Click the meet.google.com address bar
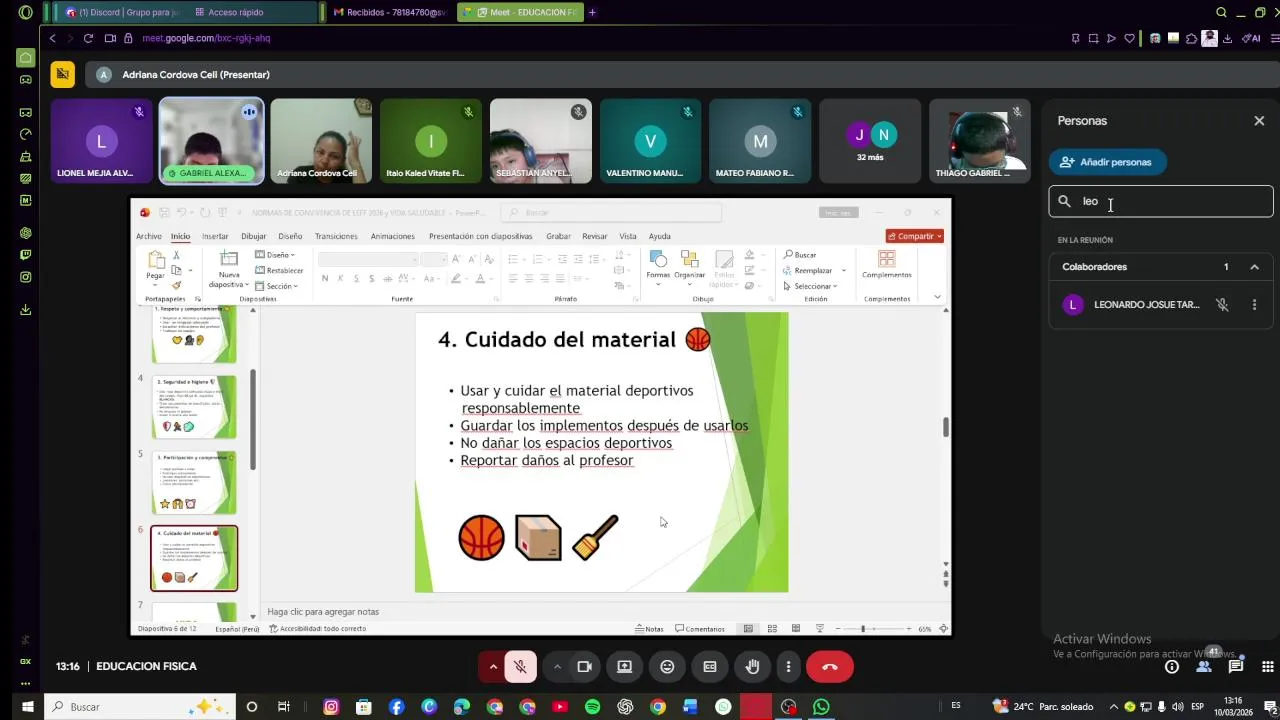Image resolution: width=1280 pixels, height=720 pixels. pos(206,38)
